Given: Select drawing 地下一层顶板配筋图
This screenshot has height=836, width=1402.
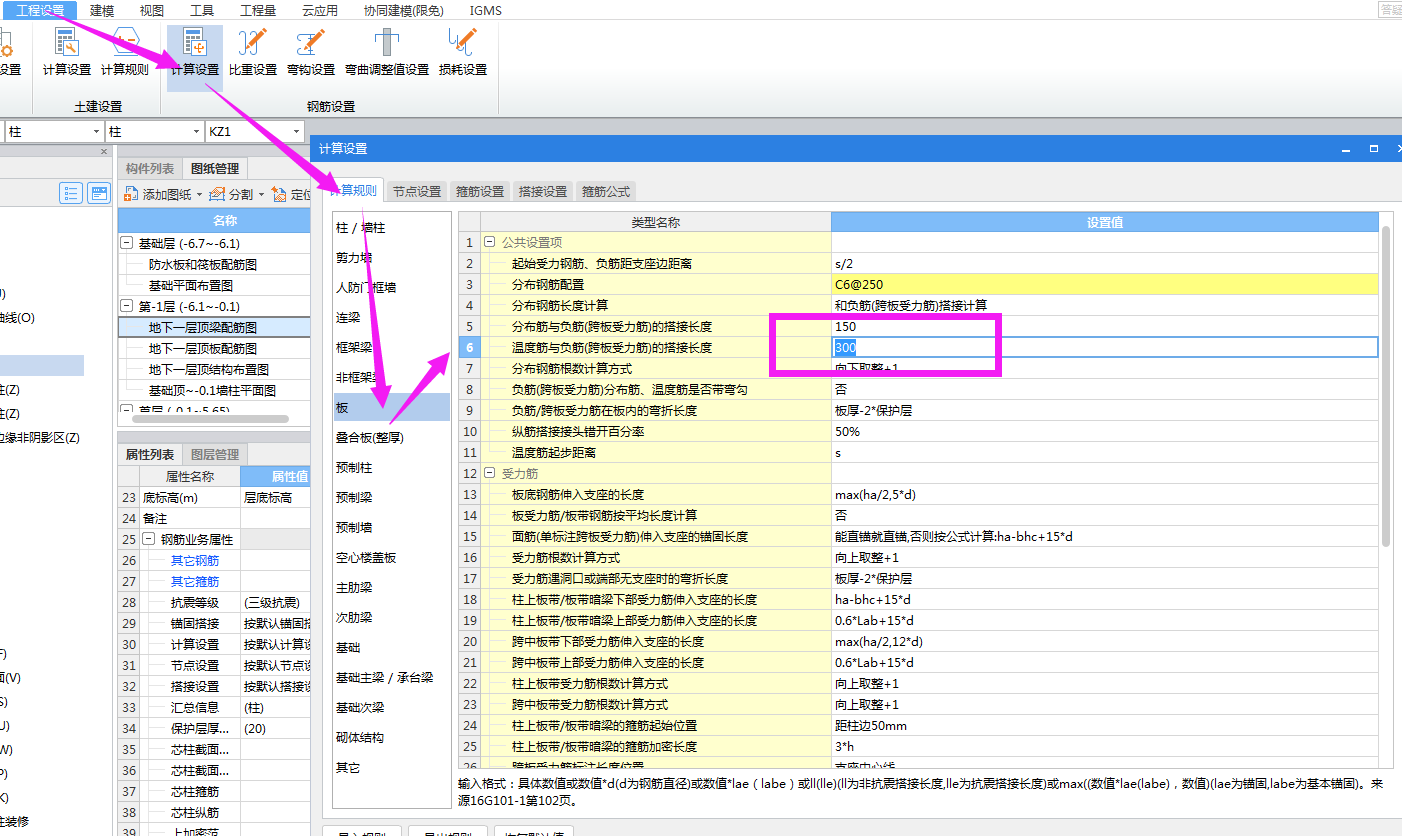Looking at the screenshot, I should click(203, 348).
